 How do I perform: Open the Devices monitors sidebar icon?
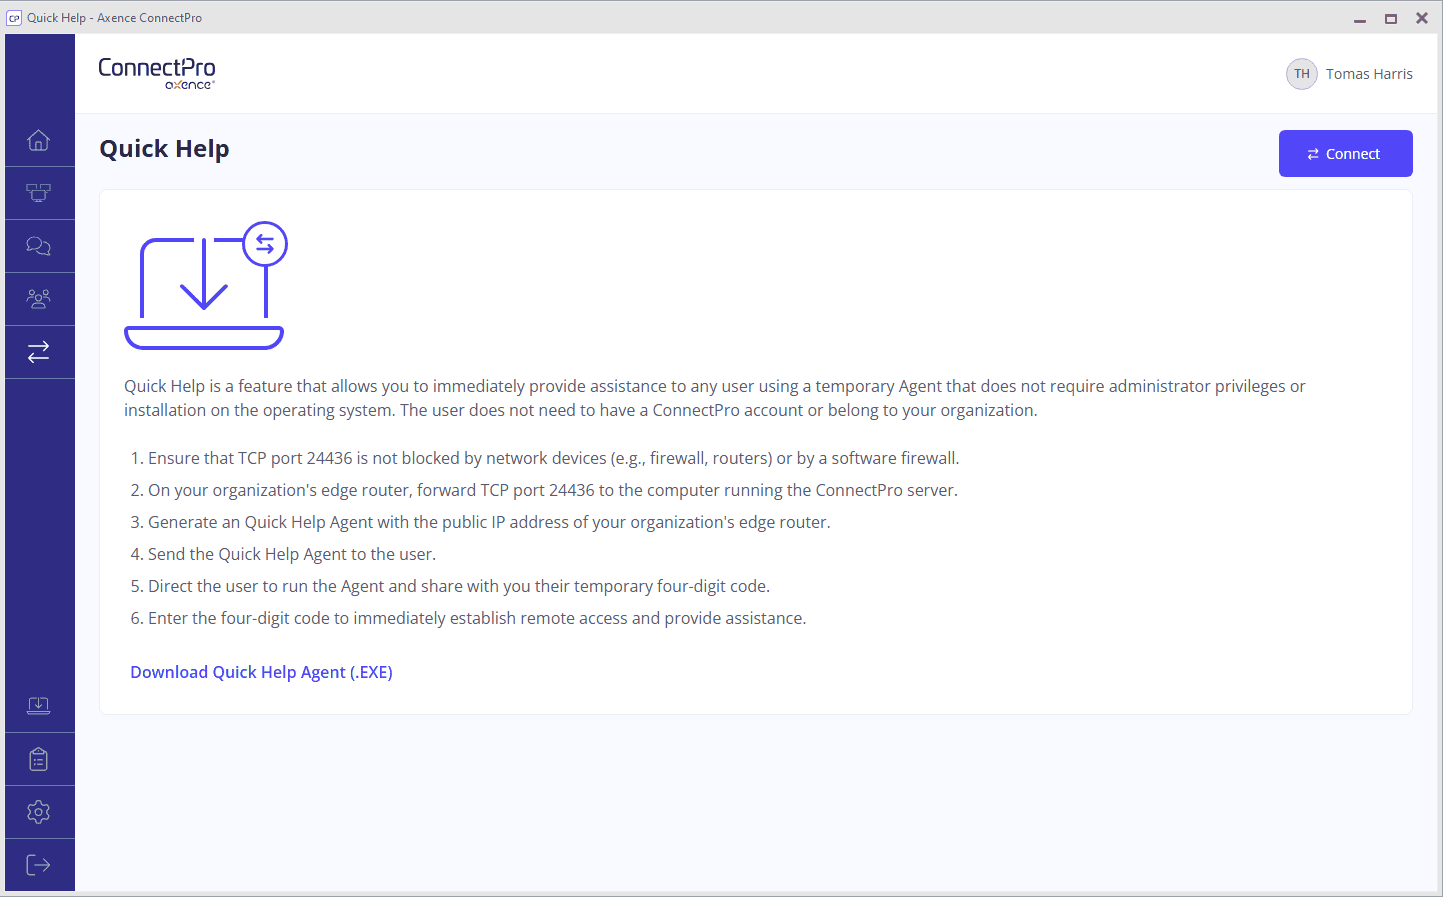[x=39, y=193]
